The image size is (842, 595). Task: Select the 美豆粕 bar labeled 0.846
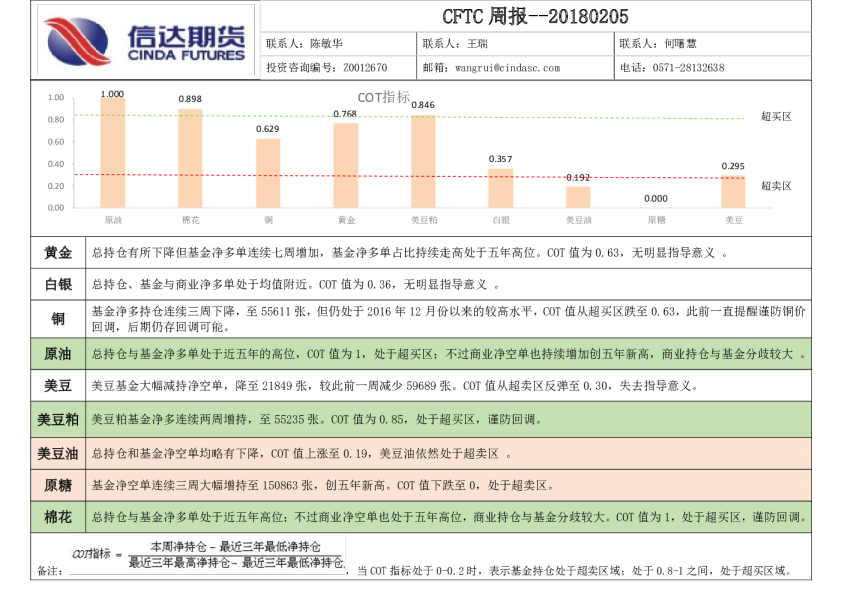tap(423, 161)
